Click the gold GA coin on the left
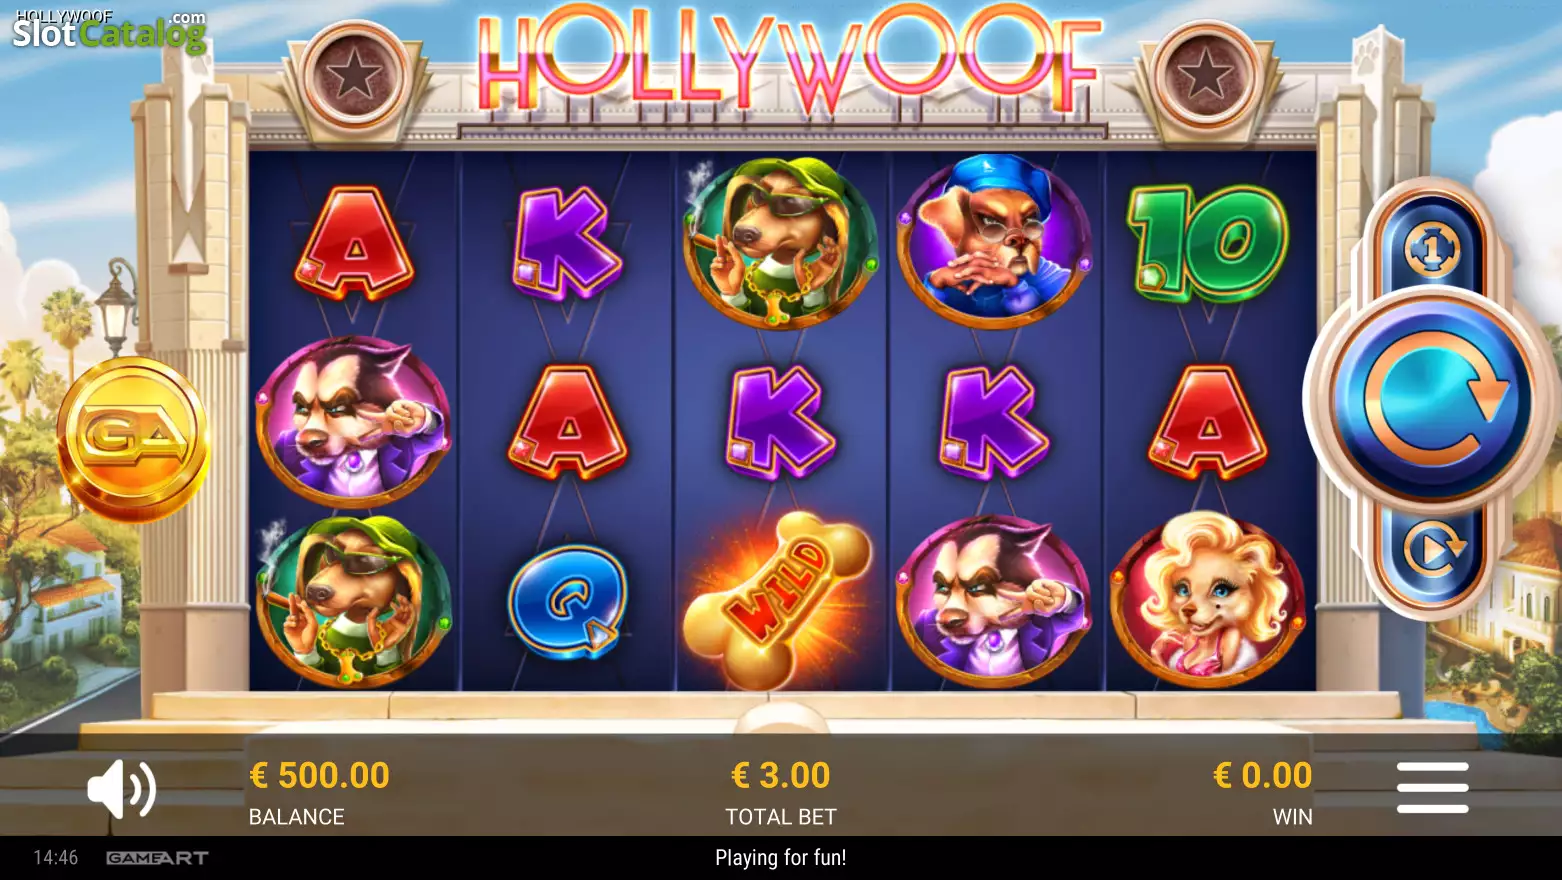This screenshot has width=1562, height=880. tap(133, 438)
